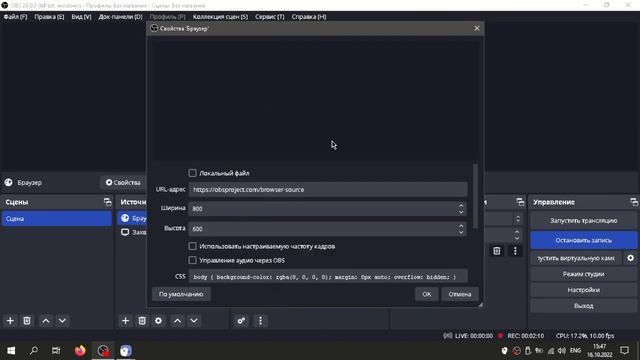The width and height of the screenshot is (640, 360).
Task: Add a new scene with the plus icon
Action: [x=10, y=321]
